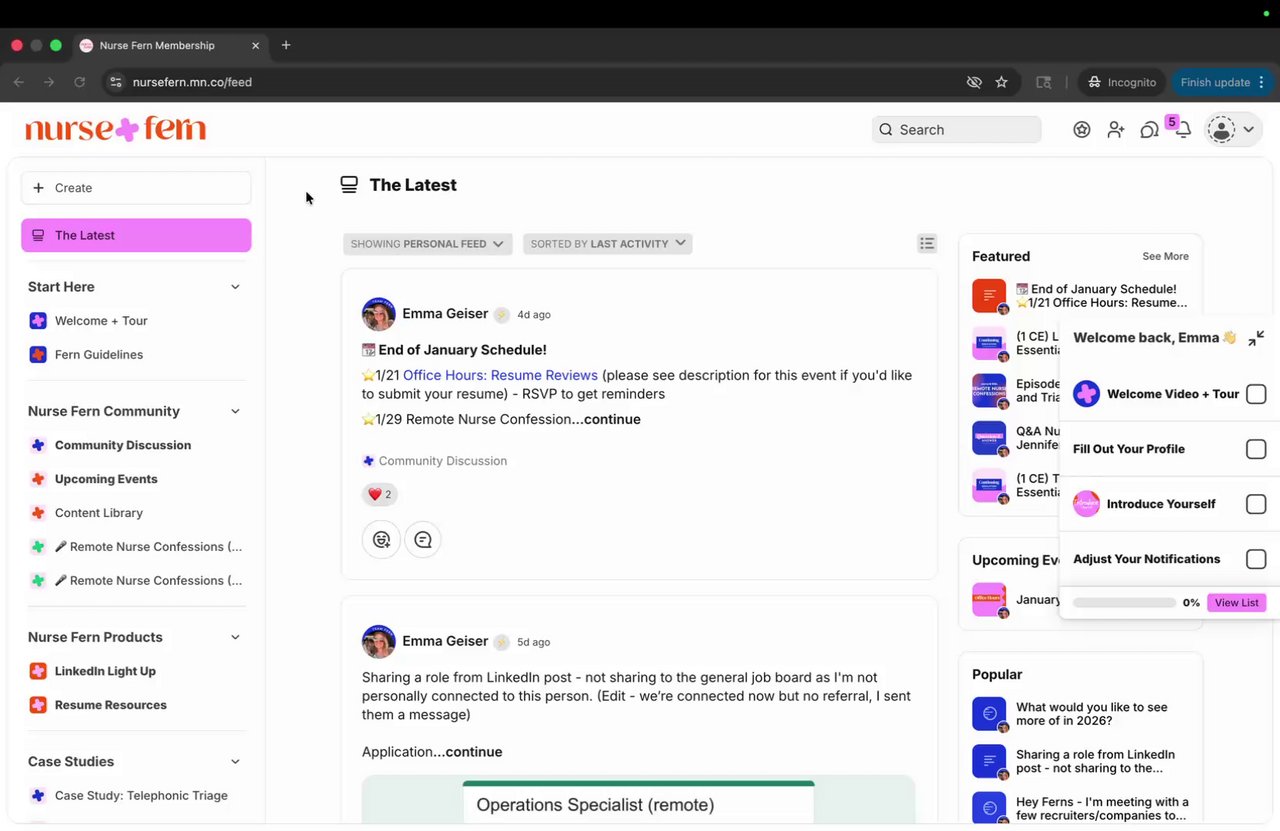Select The Latest in sidebar

pos(136,235)
